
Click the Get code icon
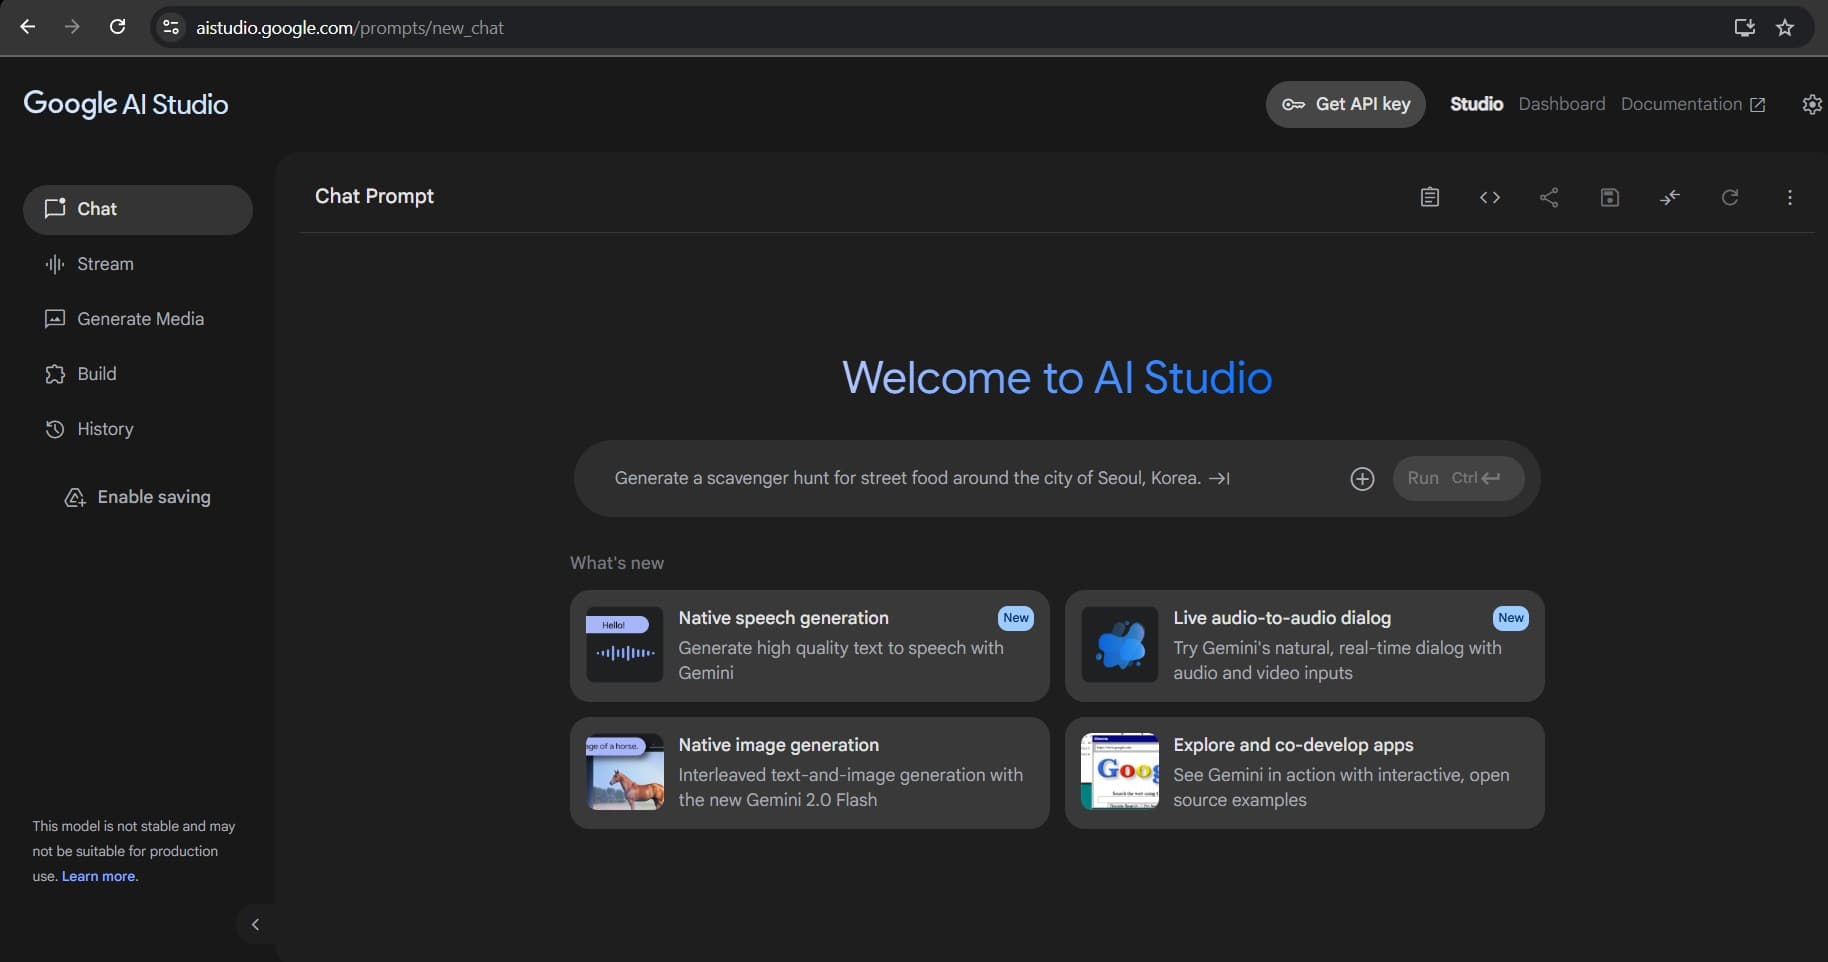[1489, 197]
